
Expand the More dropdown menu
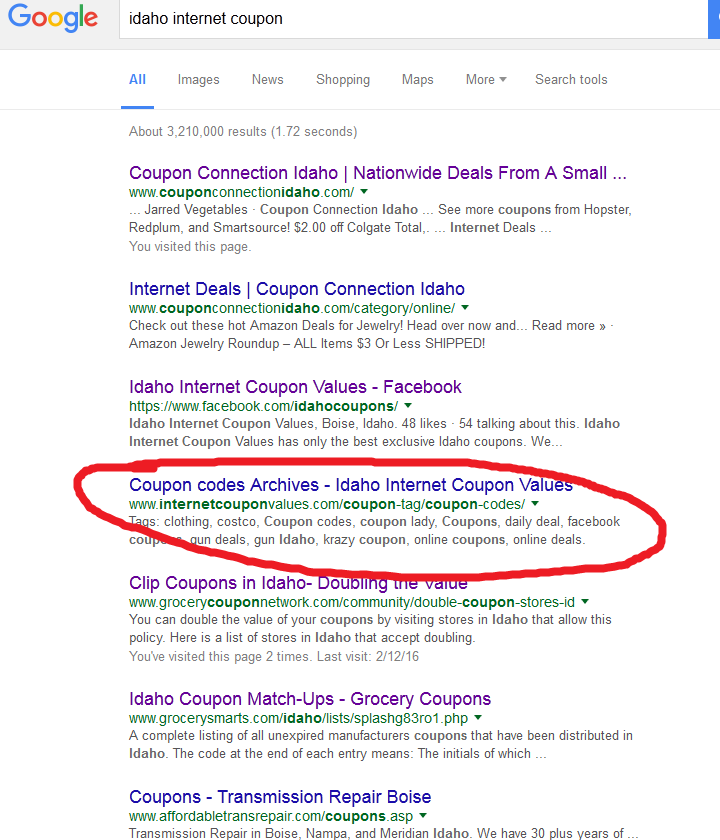486,80
